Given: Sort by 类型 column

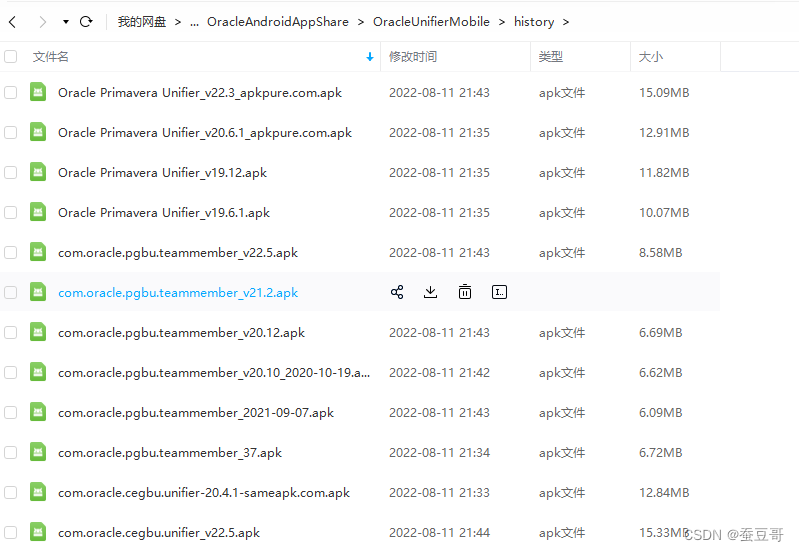Looking at the screenshot, I should pos(551,57).
